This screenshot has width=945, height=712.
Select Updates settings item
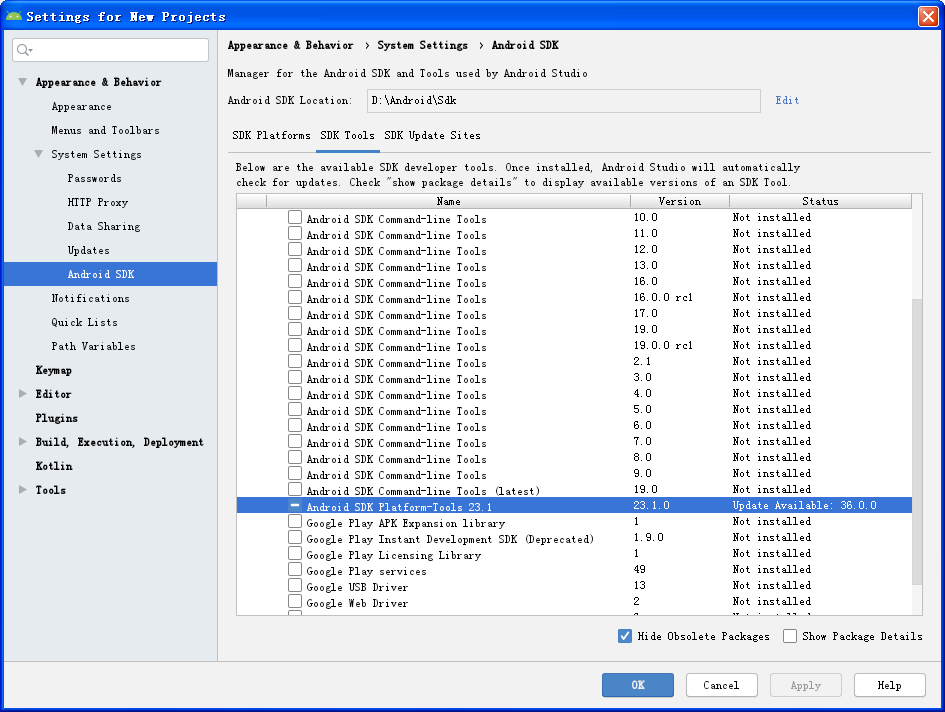click(89, 250)
